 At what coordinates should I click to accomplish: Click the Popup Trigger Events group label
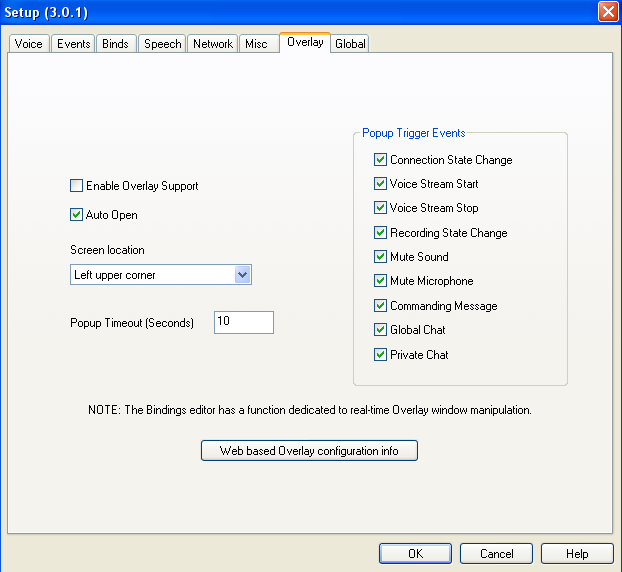[x=413, y=133]
